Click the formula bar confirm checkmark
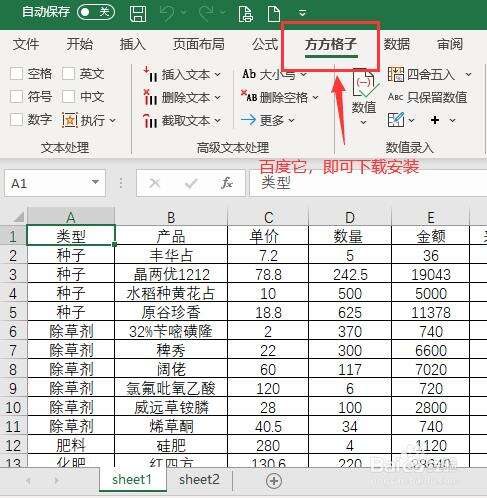Viewport: 487px width, 498px height. (x=191, y=183)
